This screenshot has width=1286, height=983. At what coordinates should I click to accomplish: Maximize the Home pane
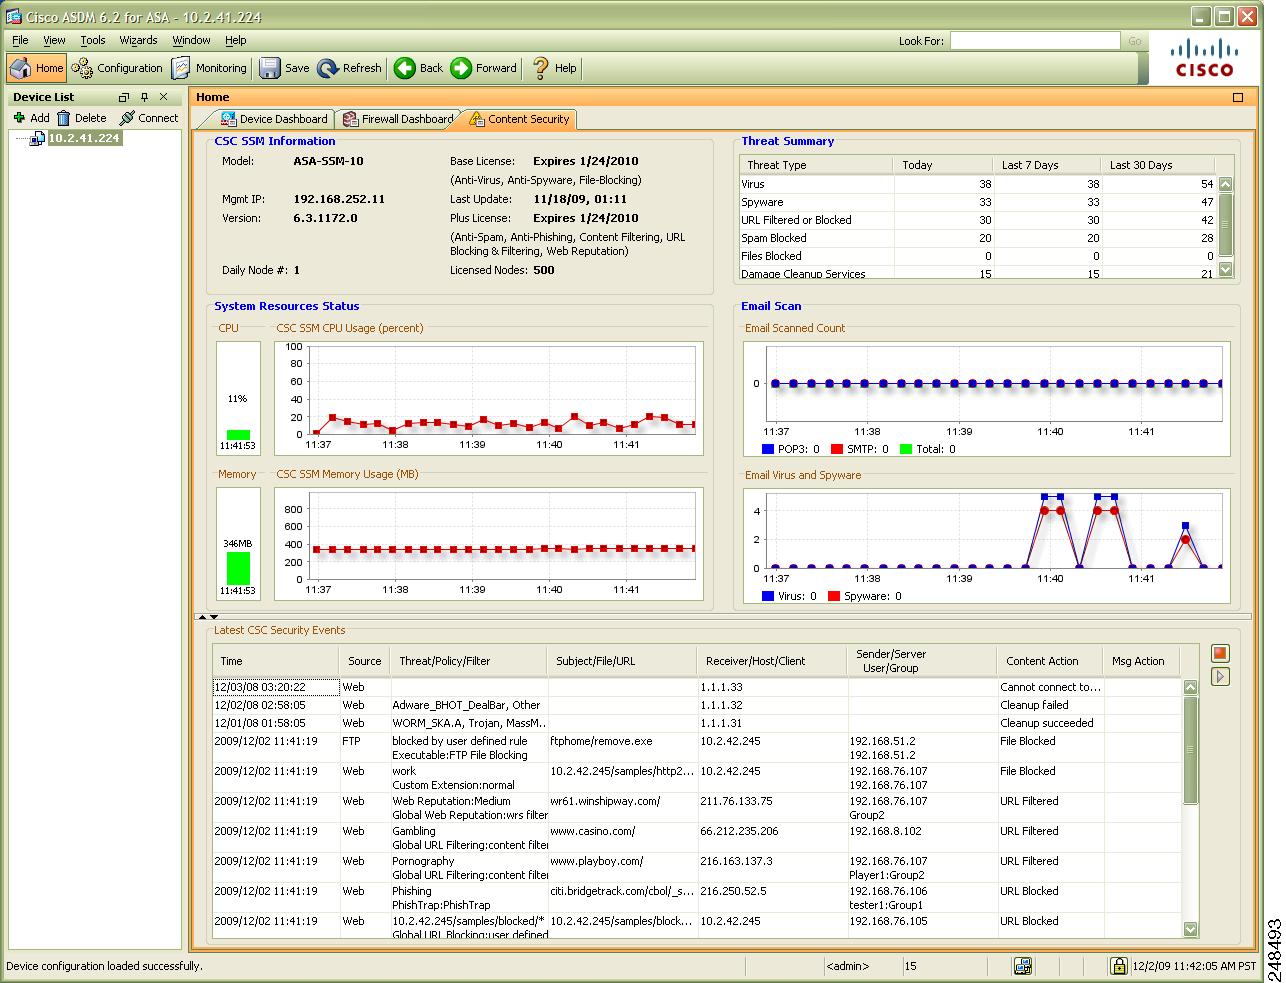[1238, 97]
